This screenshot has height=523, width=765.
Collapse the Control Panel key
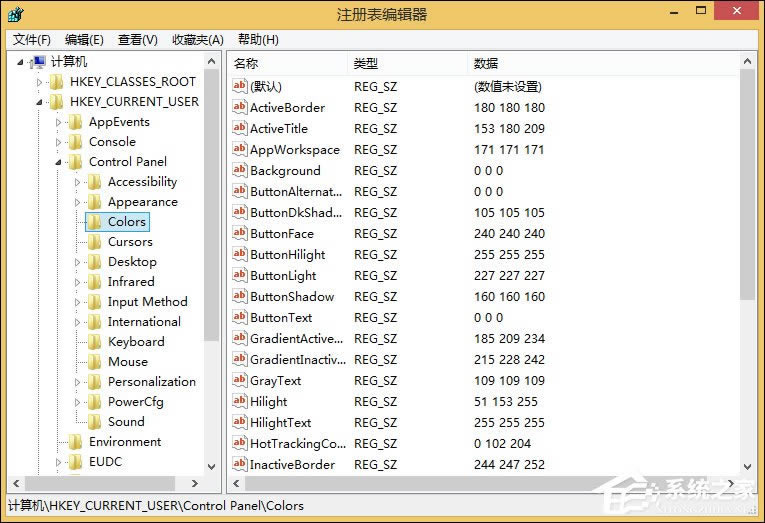coord(59,162)
